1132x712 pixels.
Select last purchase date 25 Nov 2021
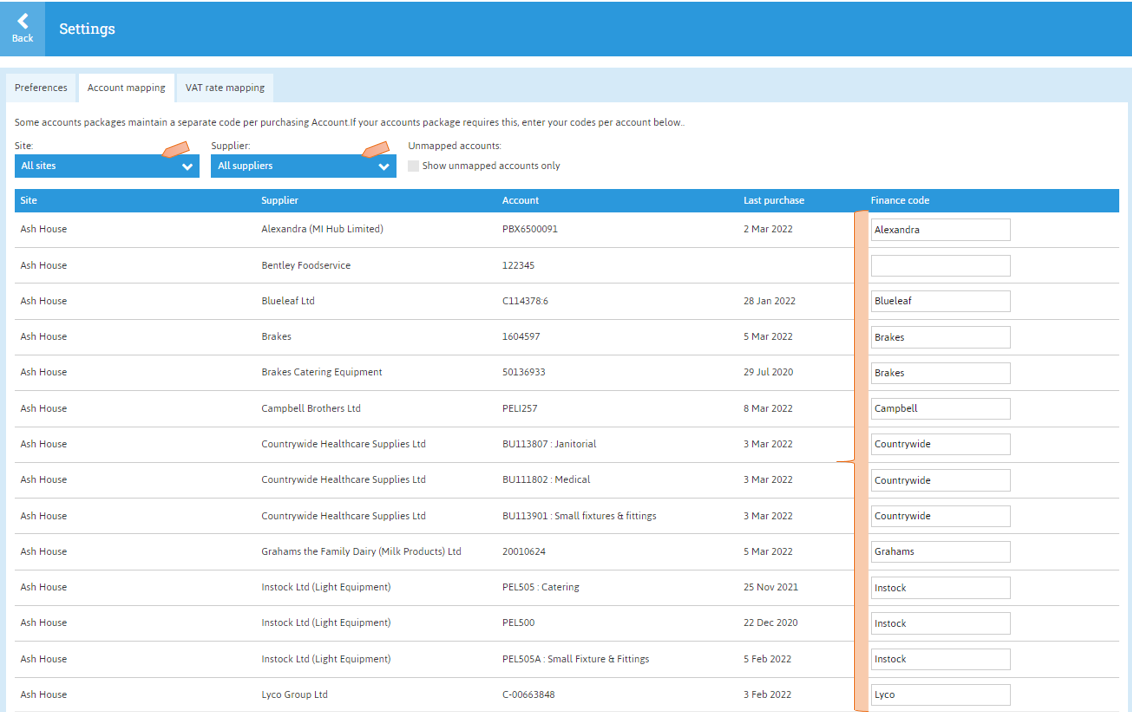point(771,586)
